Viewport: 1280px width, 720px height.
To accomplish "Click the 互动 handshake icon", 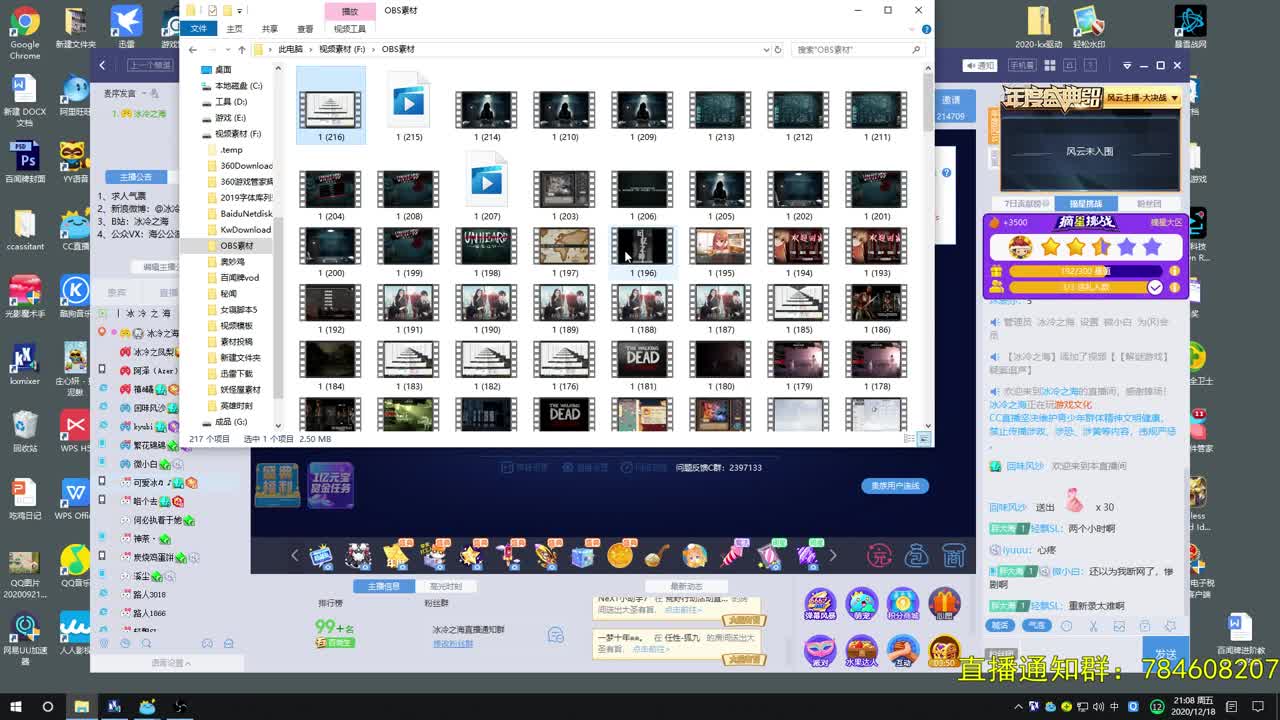I will click(x=902, y=652).
